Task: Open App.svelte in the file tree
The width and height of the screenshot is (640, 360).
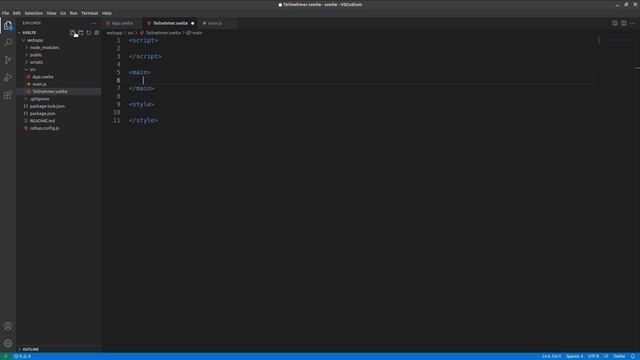Action: [43, 77]
